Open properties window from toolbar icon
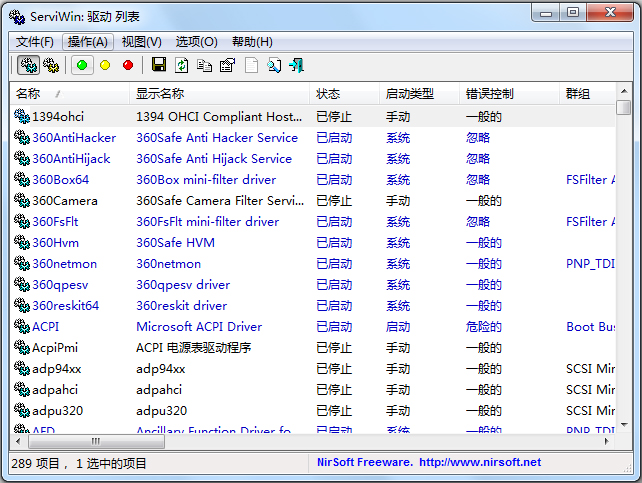Image resolution: width=642 pixels, height=483 pixels. 227,65
